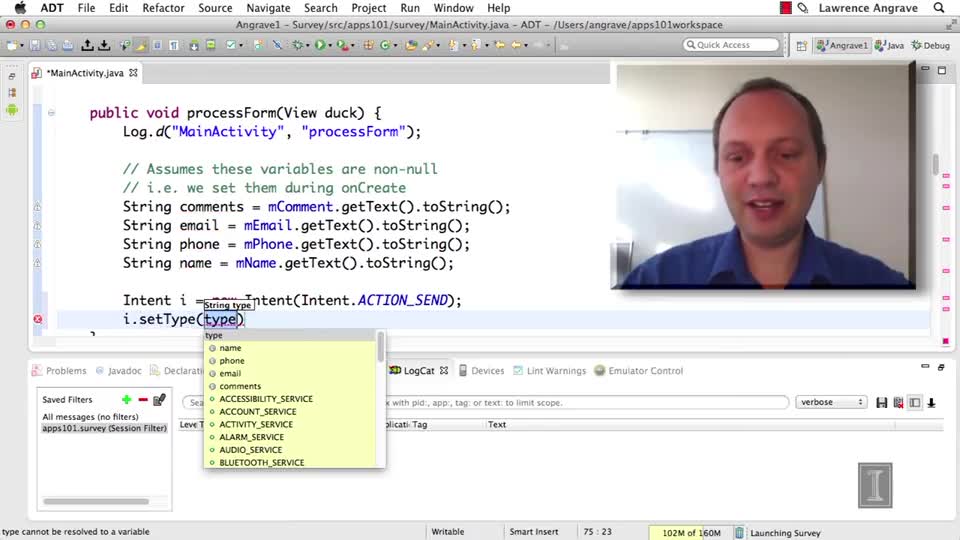Open Spotlight search in the menu bar
Viewport: 960px width, 540px height.
click(x=939, y=8)
